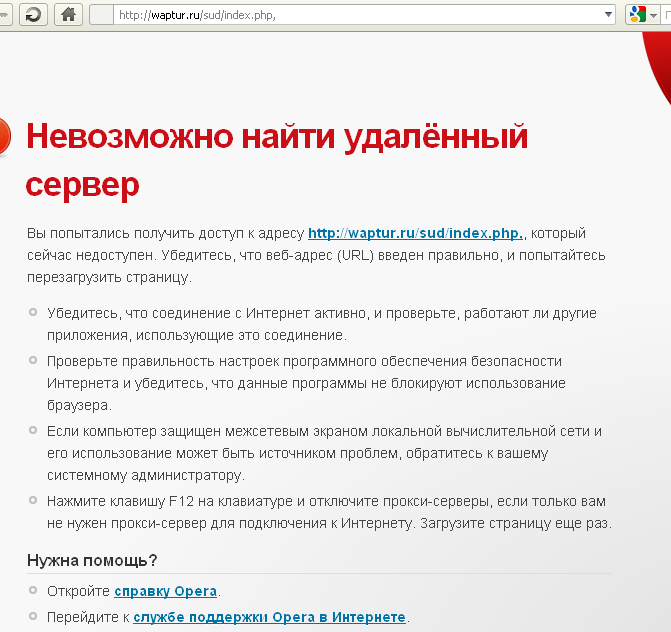The image size is (671, 632).
Task: Go to the home page button
Action: (x=68, y=15)
